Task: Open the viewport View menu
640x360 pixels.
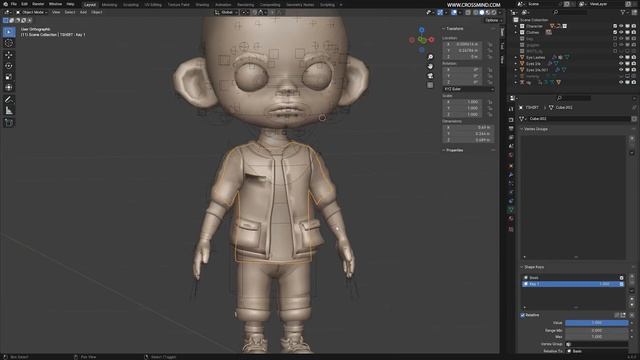Action: point(56,12)
